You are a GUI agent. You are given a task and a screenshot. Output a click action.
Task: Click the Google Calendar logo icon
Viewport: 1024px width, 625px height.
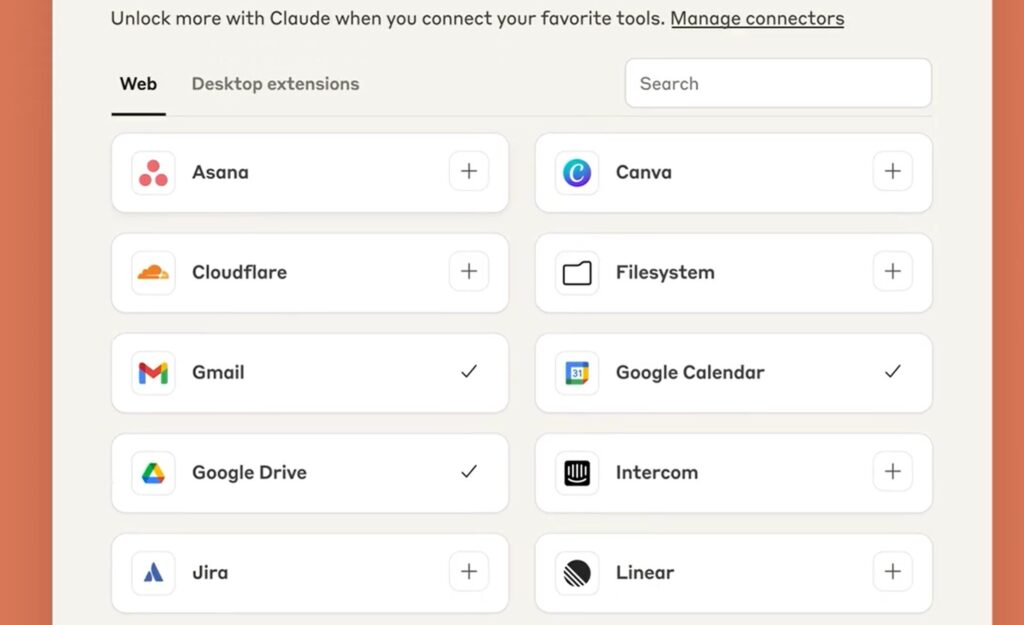577,372
